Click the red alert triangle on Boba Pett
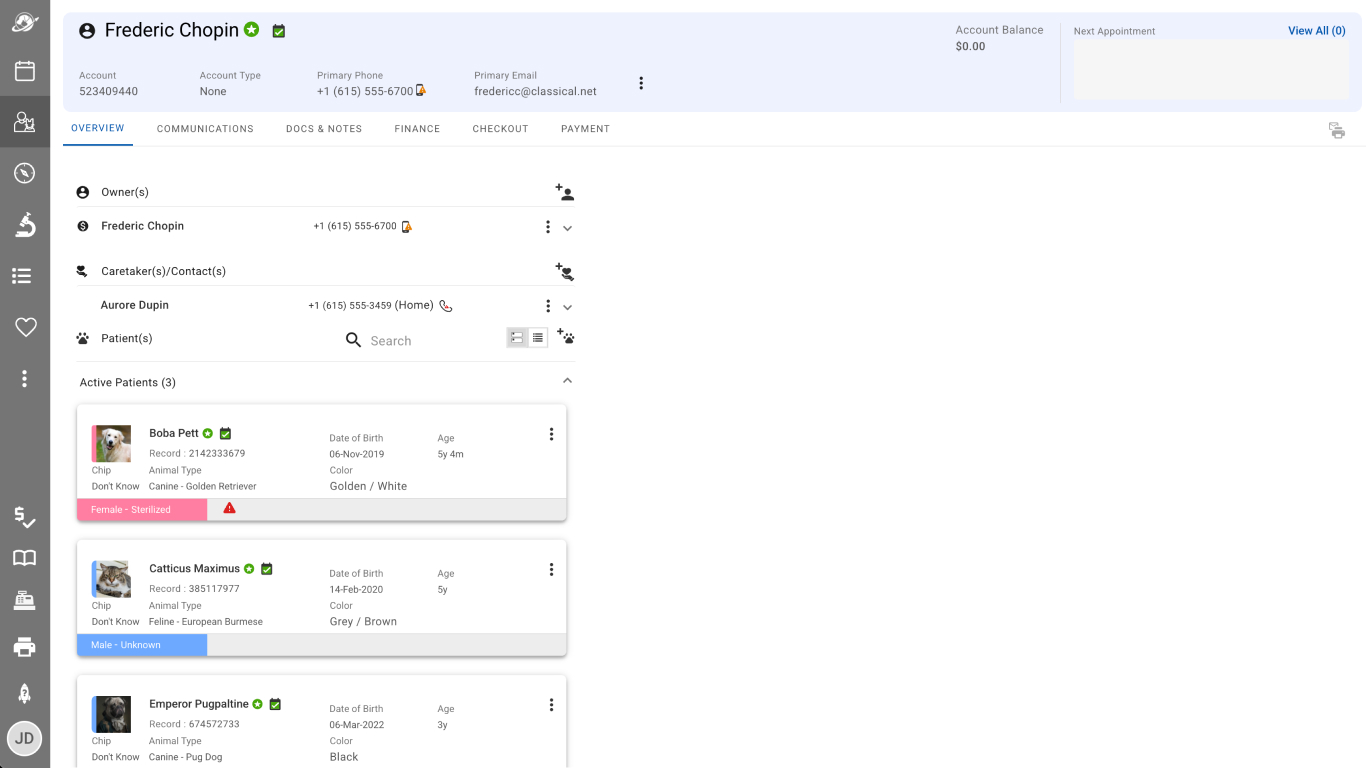This screenshot has height=768, width=1366. 230,508
